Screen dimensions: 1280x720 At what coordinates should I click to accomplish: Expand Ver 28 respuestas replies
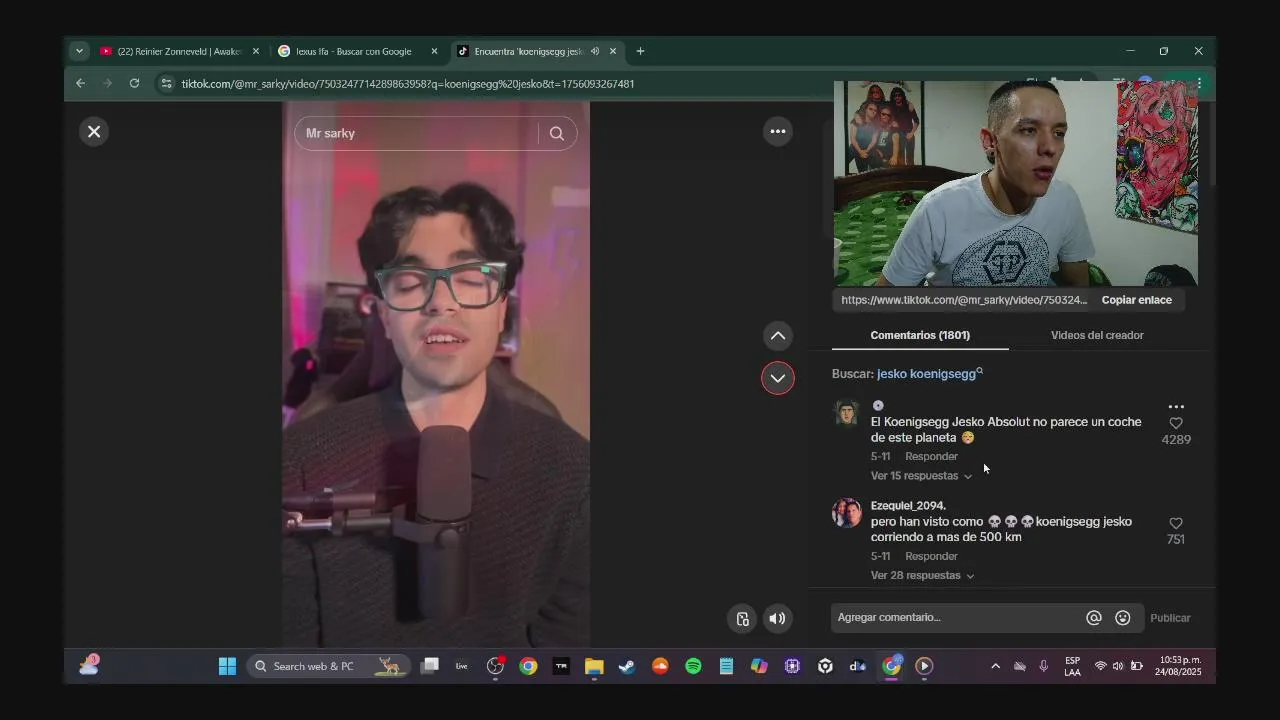tap(922, 576)
